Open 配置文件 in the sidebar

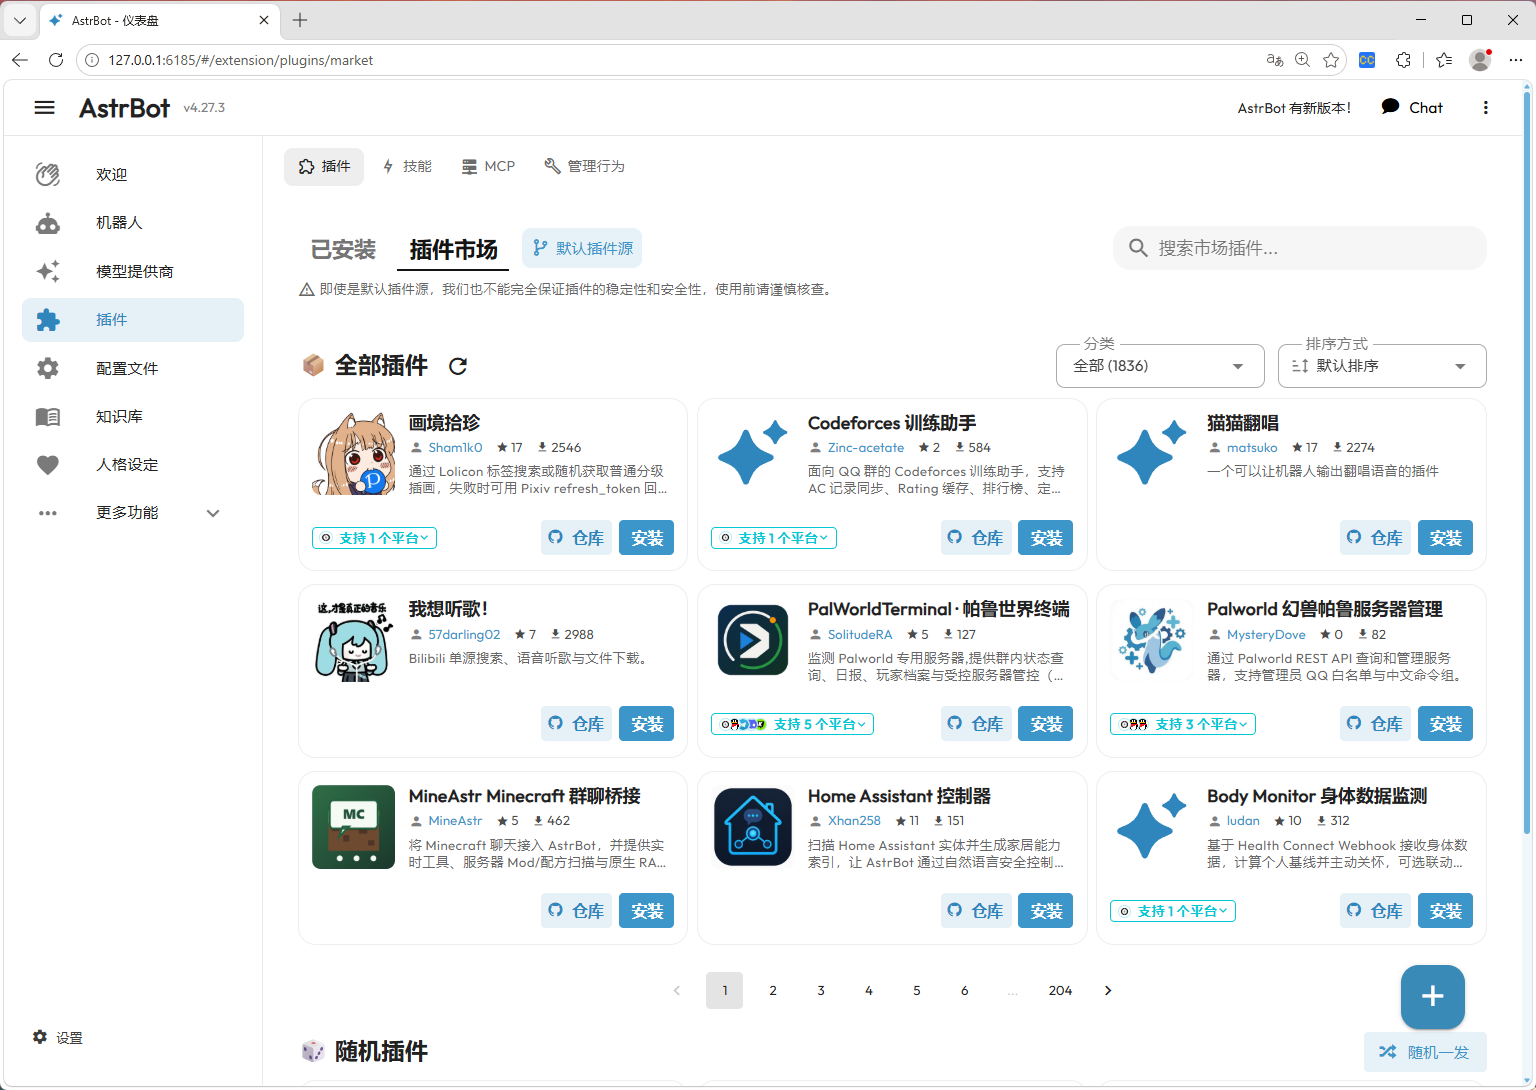point(133,368)
